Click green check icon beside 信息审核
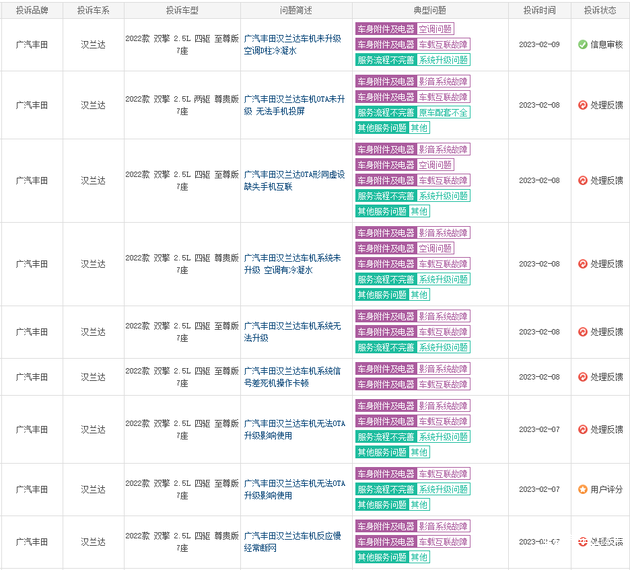 [582, 45]
